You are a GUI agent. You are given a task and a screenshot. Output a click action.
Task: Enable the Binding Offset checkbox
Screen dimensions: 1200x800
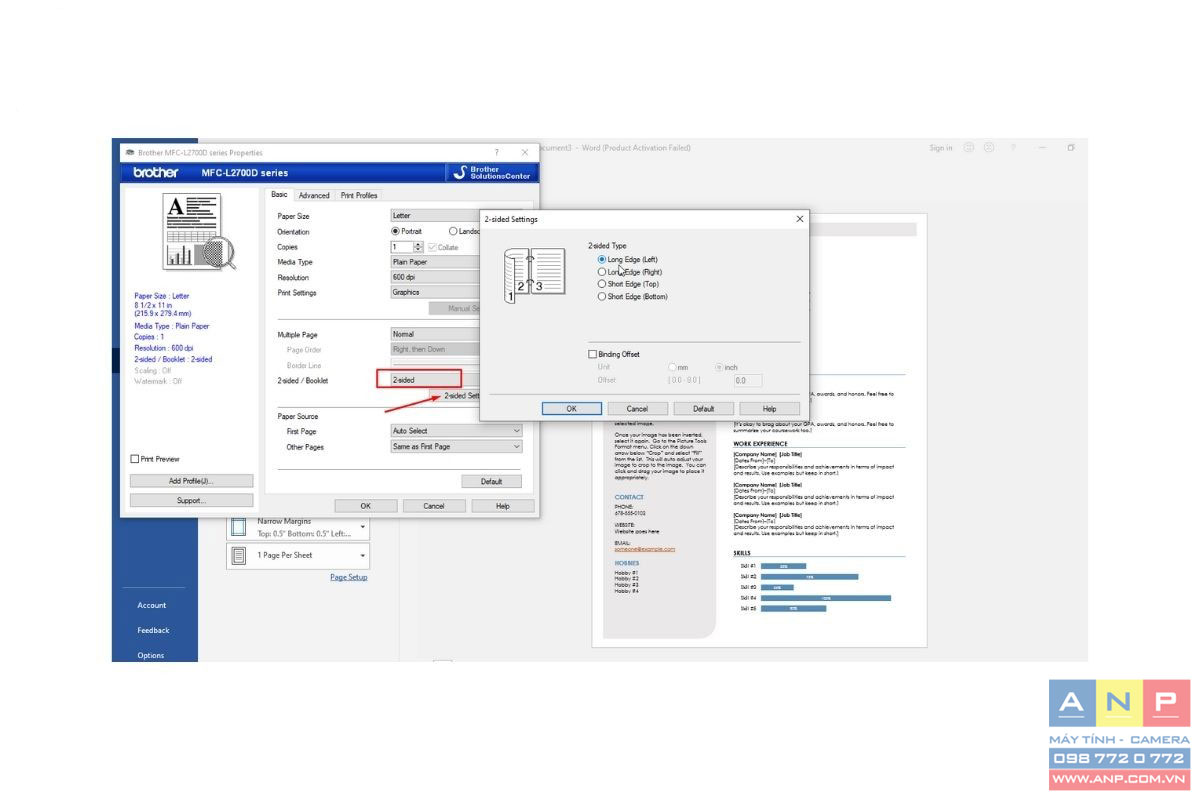click(x=593, y=354)
